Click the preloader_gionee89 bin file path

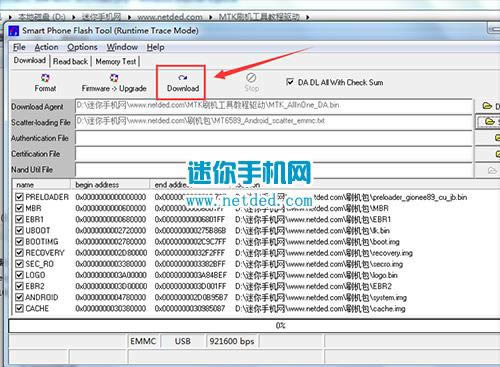click(x=351, y=197)
